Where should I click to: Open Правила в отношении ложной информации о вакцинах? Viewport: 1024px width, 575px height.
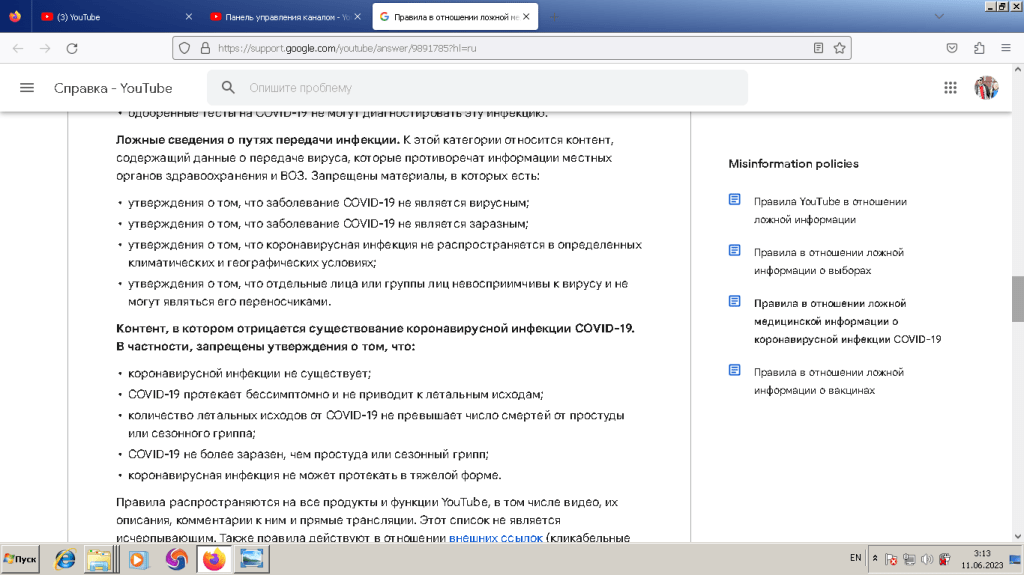[x=828, y=380]
